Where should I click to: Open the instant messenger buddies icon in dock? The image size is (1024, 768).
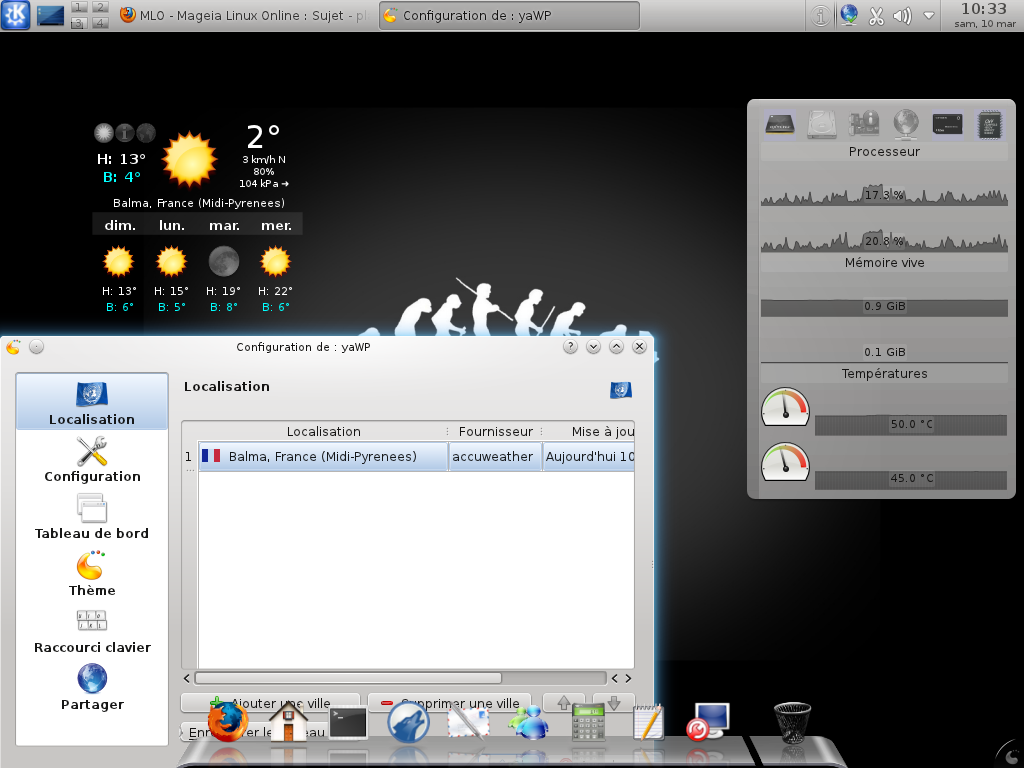528,722
